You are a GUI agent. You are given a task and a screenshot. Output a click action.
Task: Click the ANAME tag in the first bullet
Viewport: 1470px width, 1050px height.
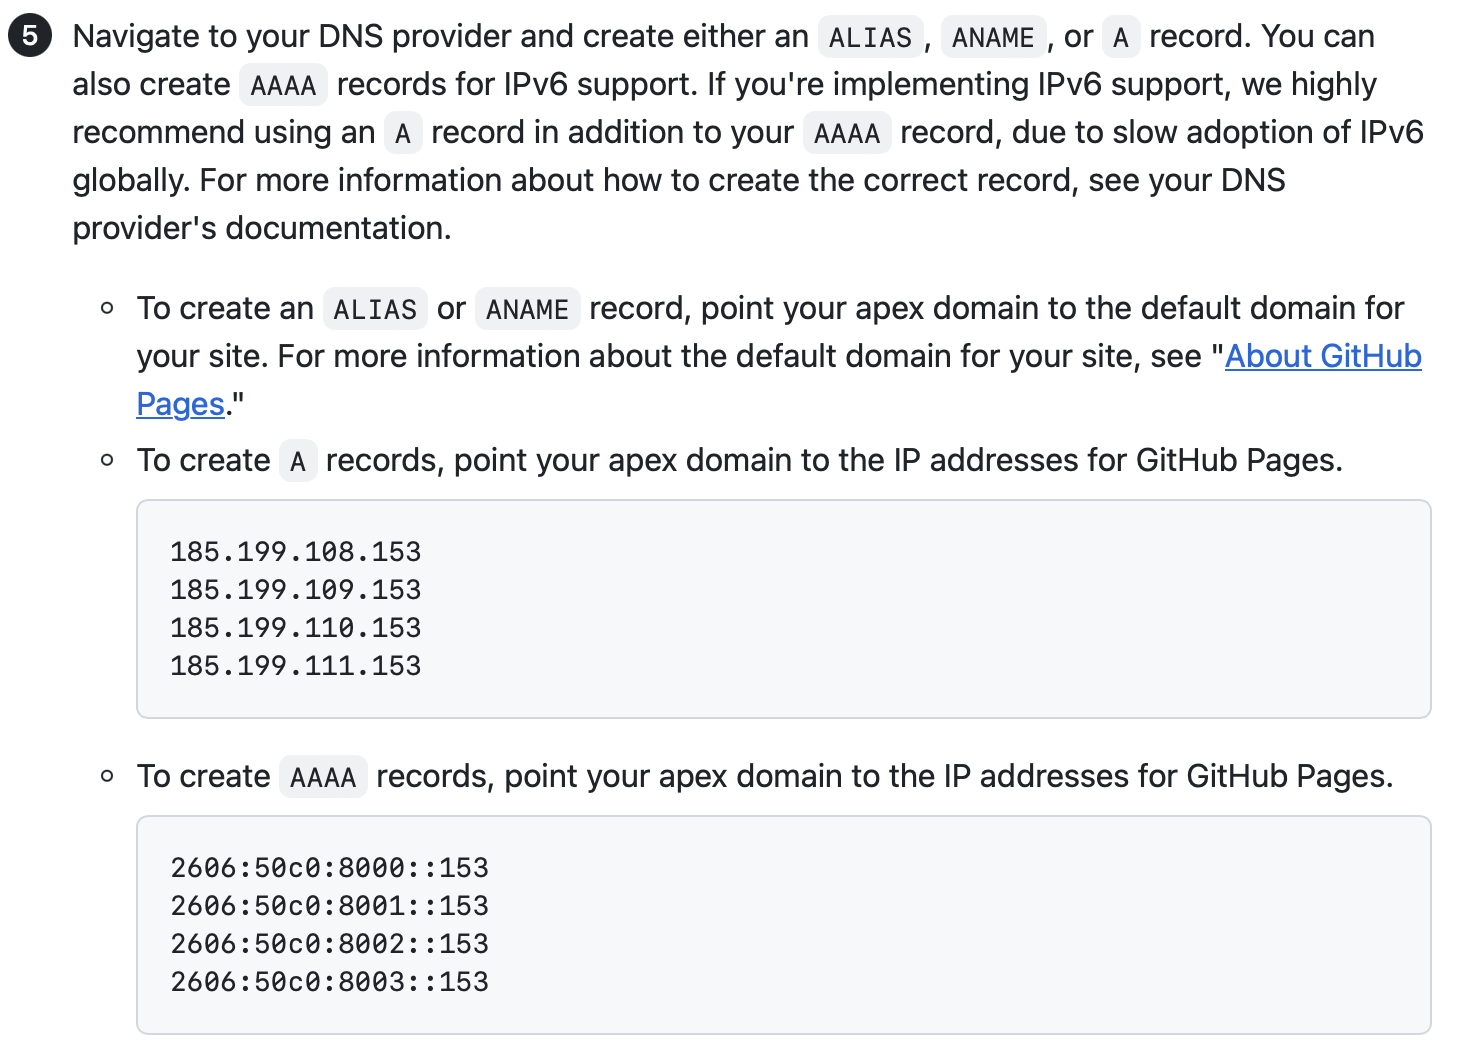(x=527, y=310)
